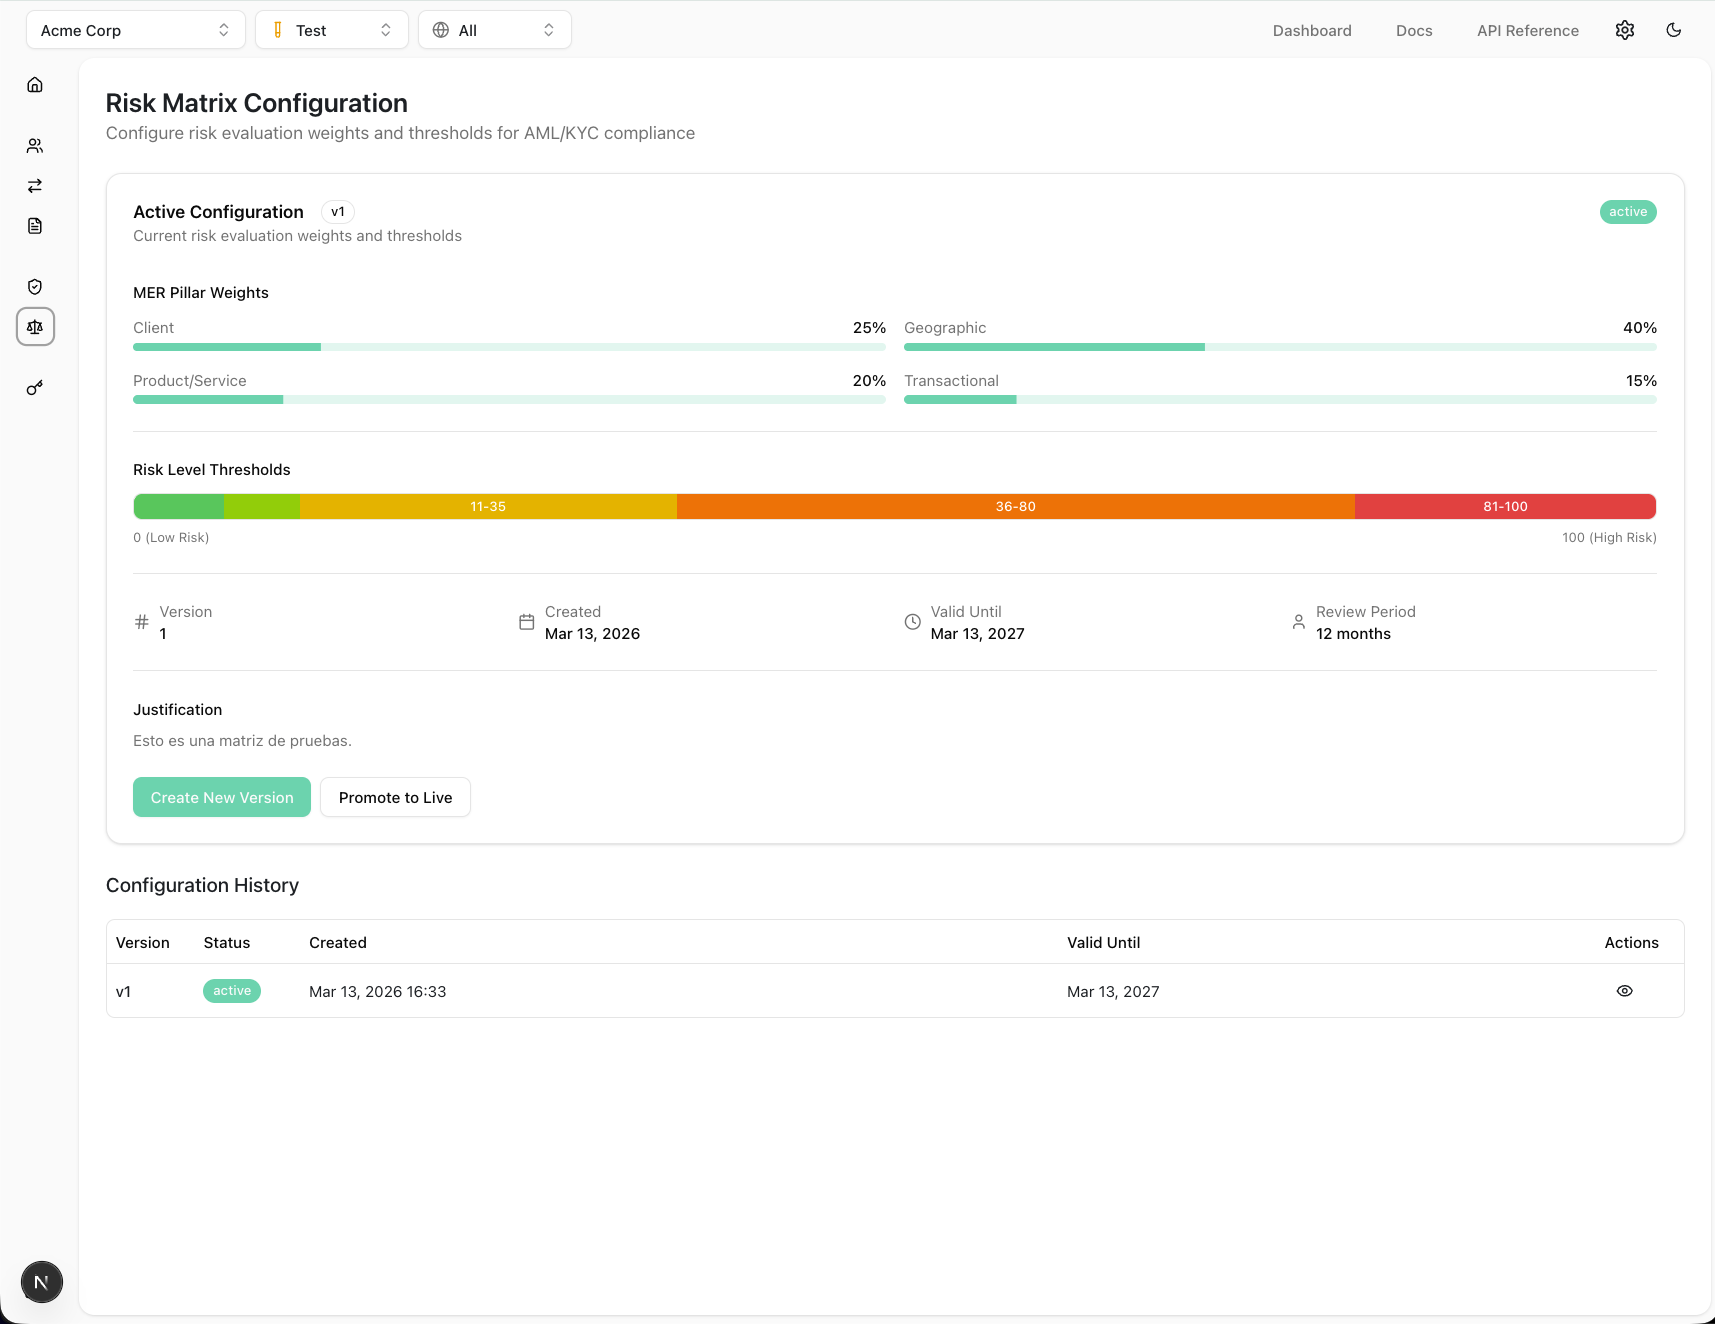The width and height of the screenshot is (1715, 1324).
Task: Click the Client weight progress bar
Action: coord(509,347)
